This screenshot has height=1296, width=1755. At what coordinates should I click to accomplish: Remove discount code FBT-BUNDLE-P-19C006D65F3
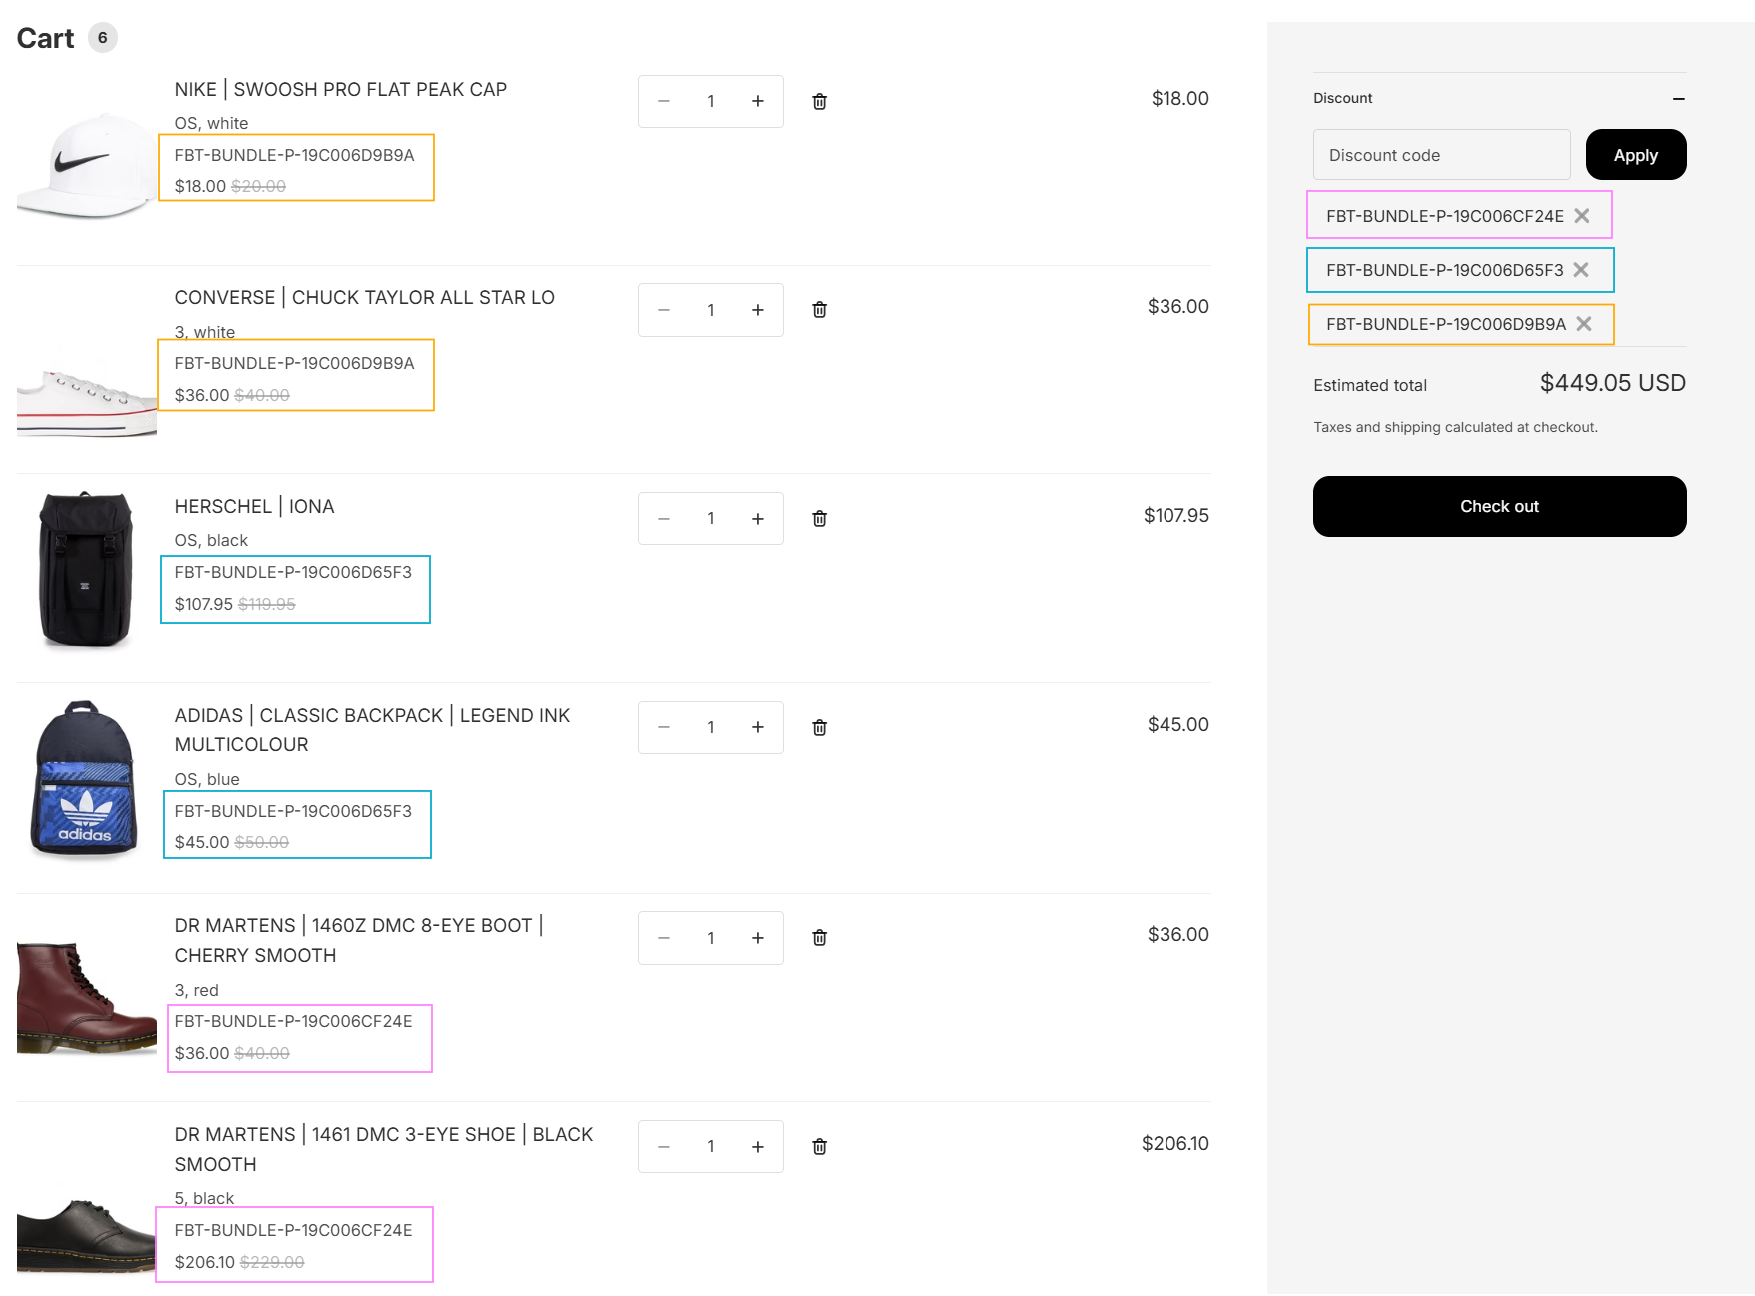1581,270
